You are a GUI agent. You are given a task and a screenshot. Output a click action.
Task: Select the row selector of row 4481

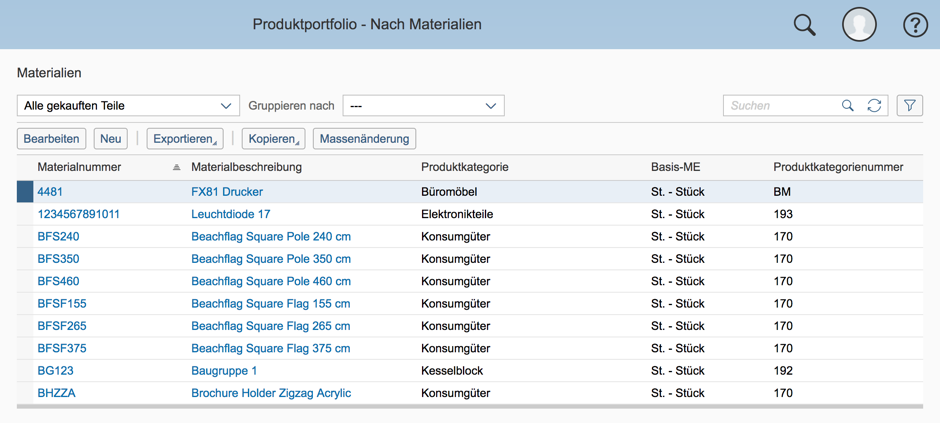25,192
